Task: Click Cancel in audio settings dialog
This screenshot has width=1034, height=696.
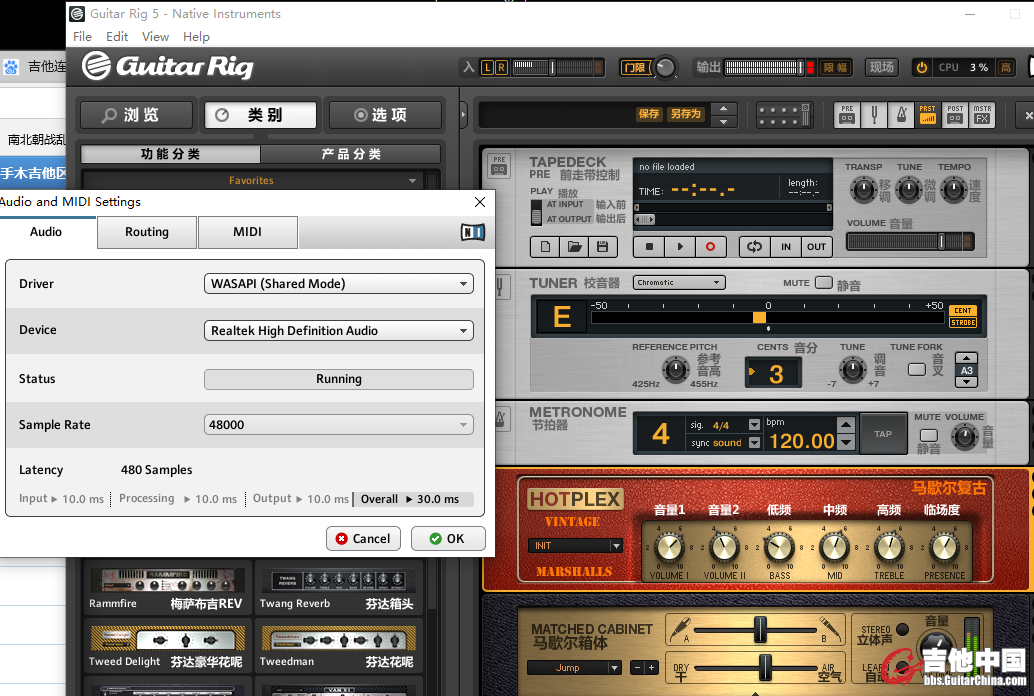Action: (363, 538)
